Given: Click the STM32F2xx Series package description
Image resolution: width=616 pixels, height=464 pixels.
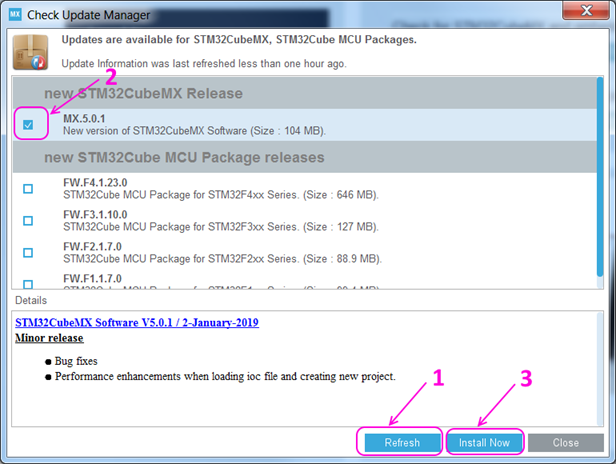Looking at the screenshot, I should (222, 259).
